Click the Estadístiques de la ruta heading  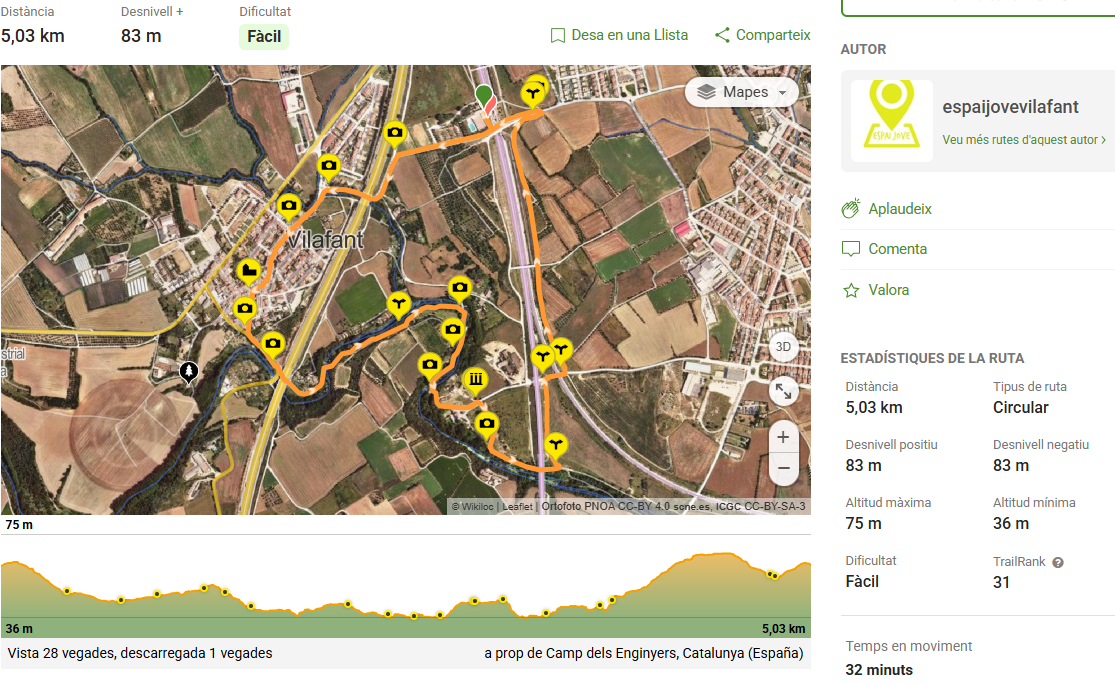point(932,358)
